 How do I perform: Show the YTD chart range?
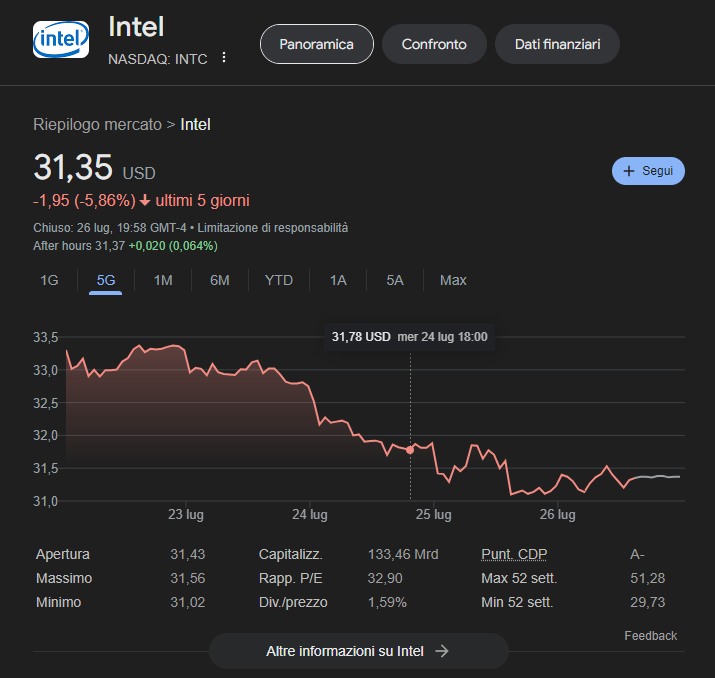(279, 280)
